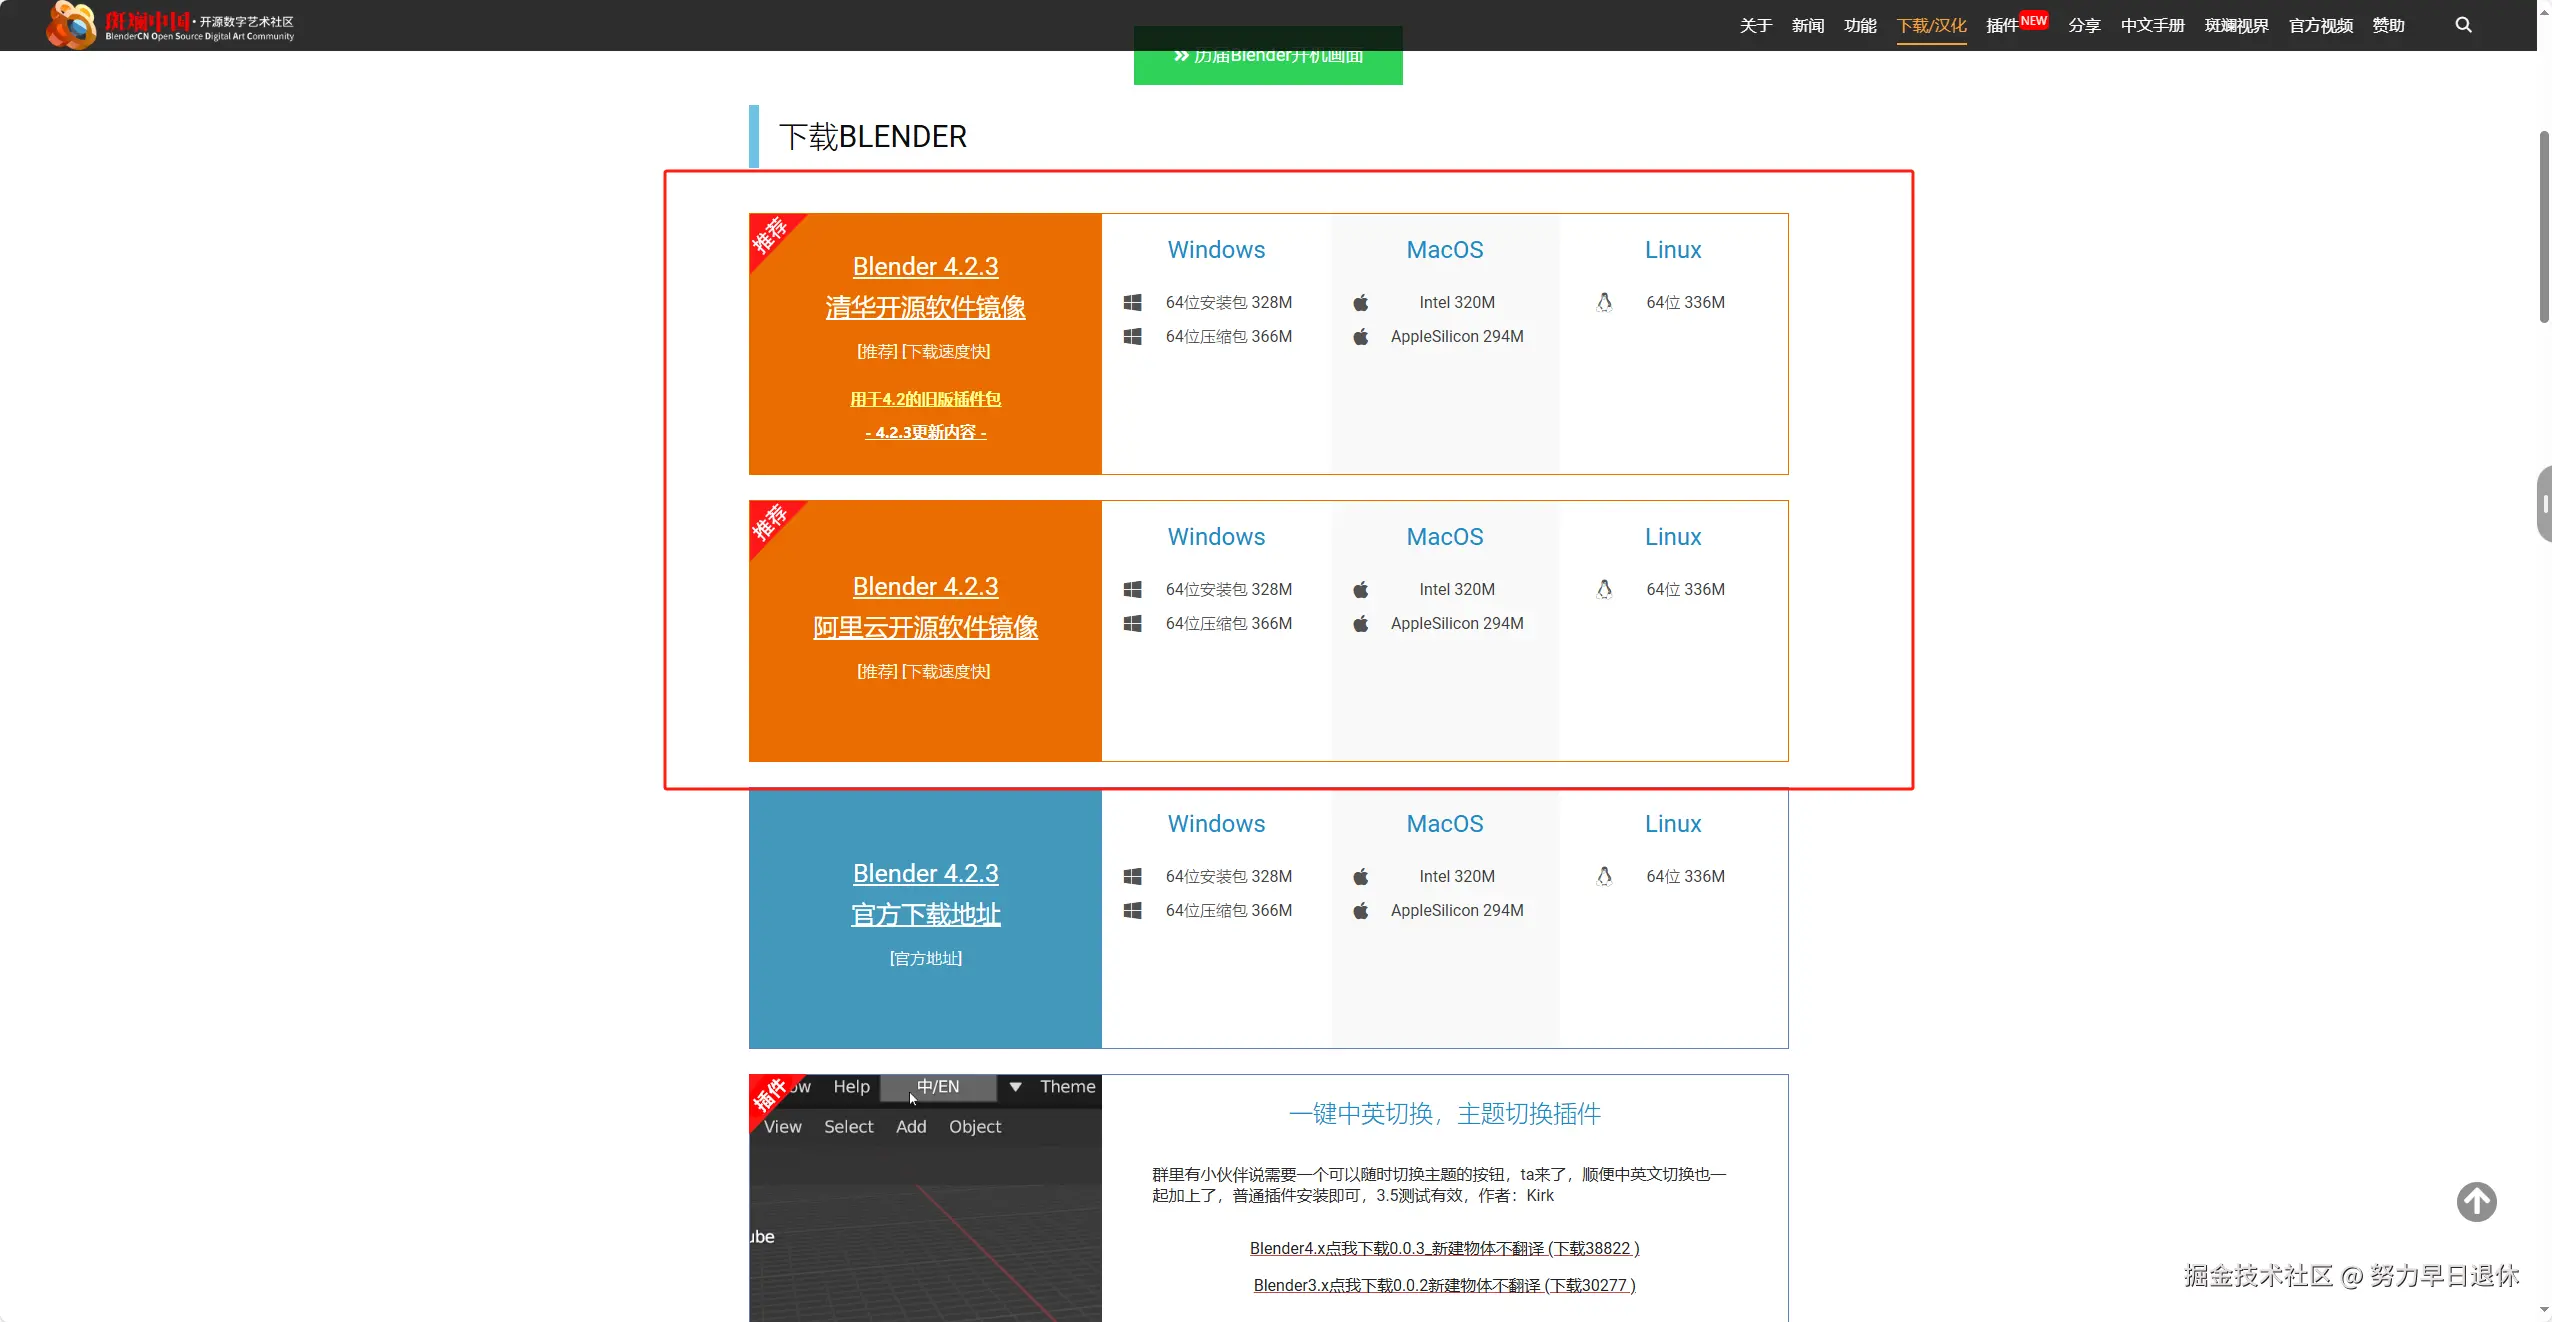Viewport: 2552px width, 1322px height.
Task: Click Apple icon beside official AppleSilicon 294M
Action: tap(1361, 910)
